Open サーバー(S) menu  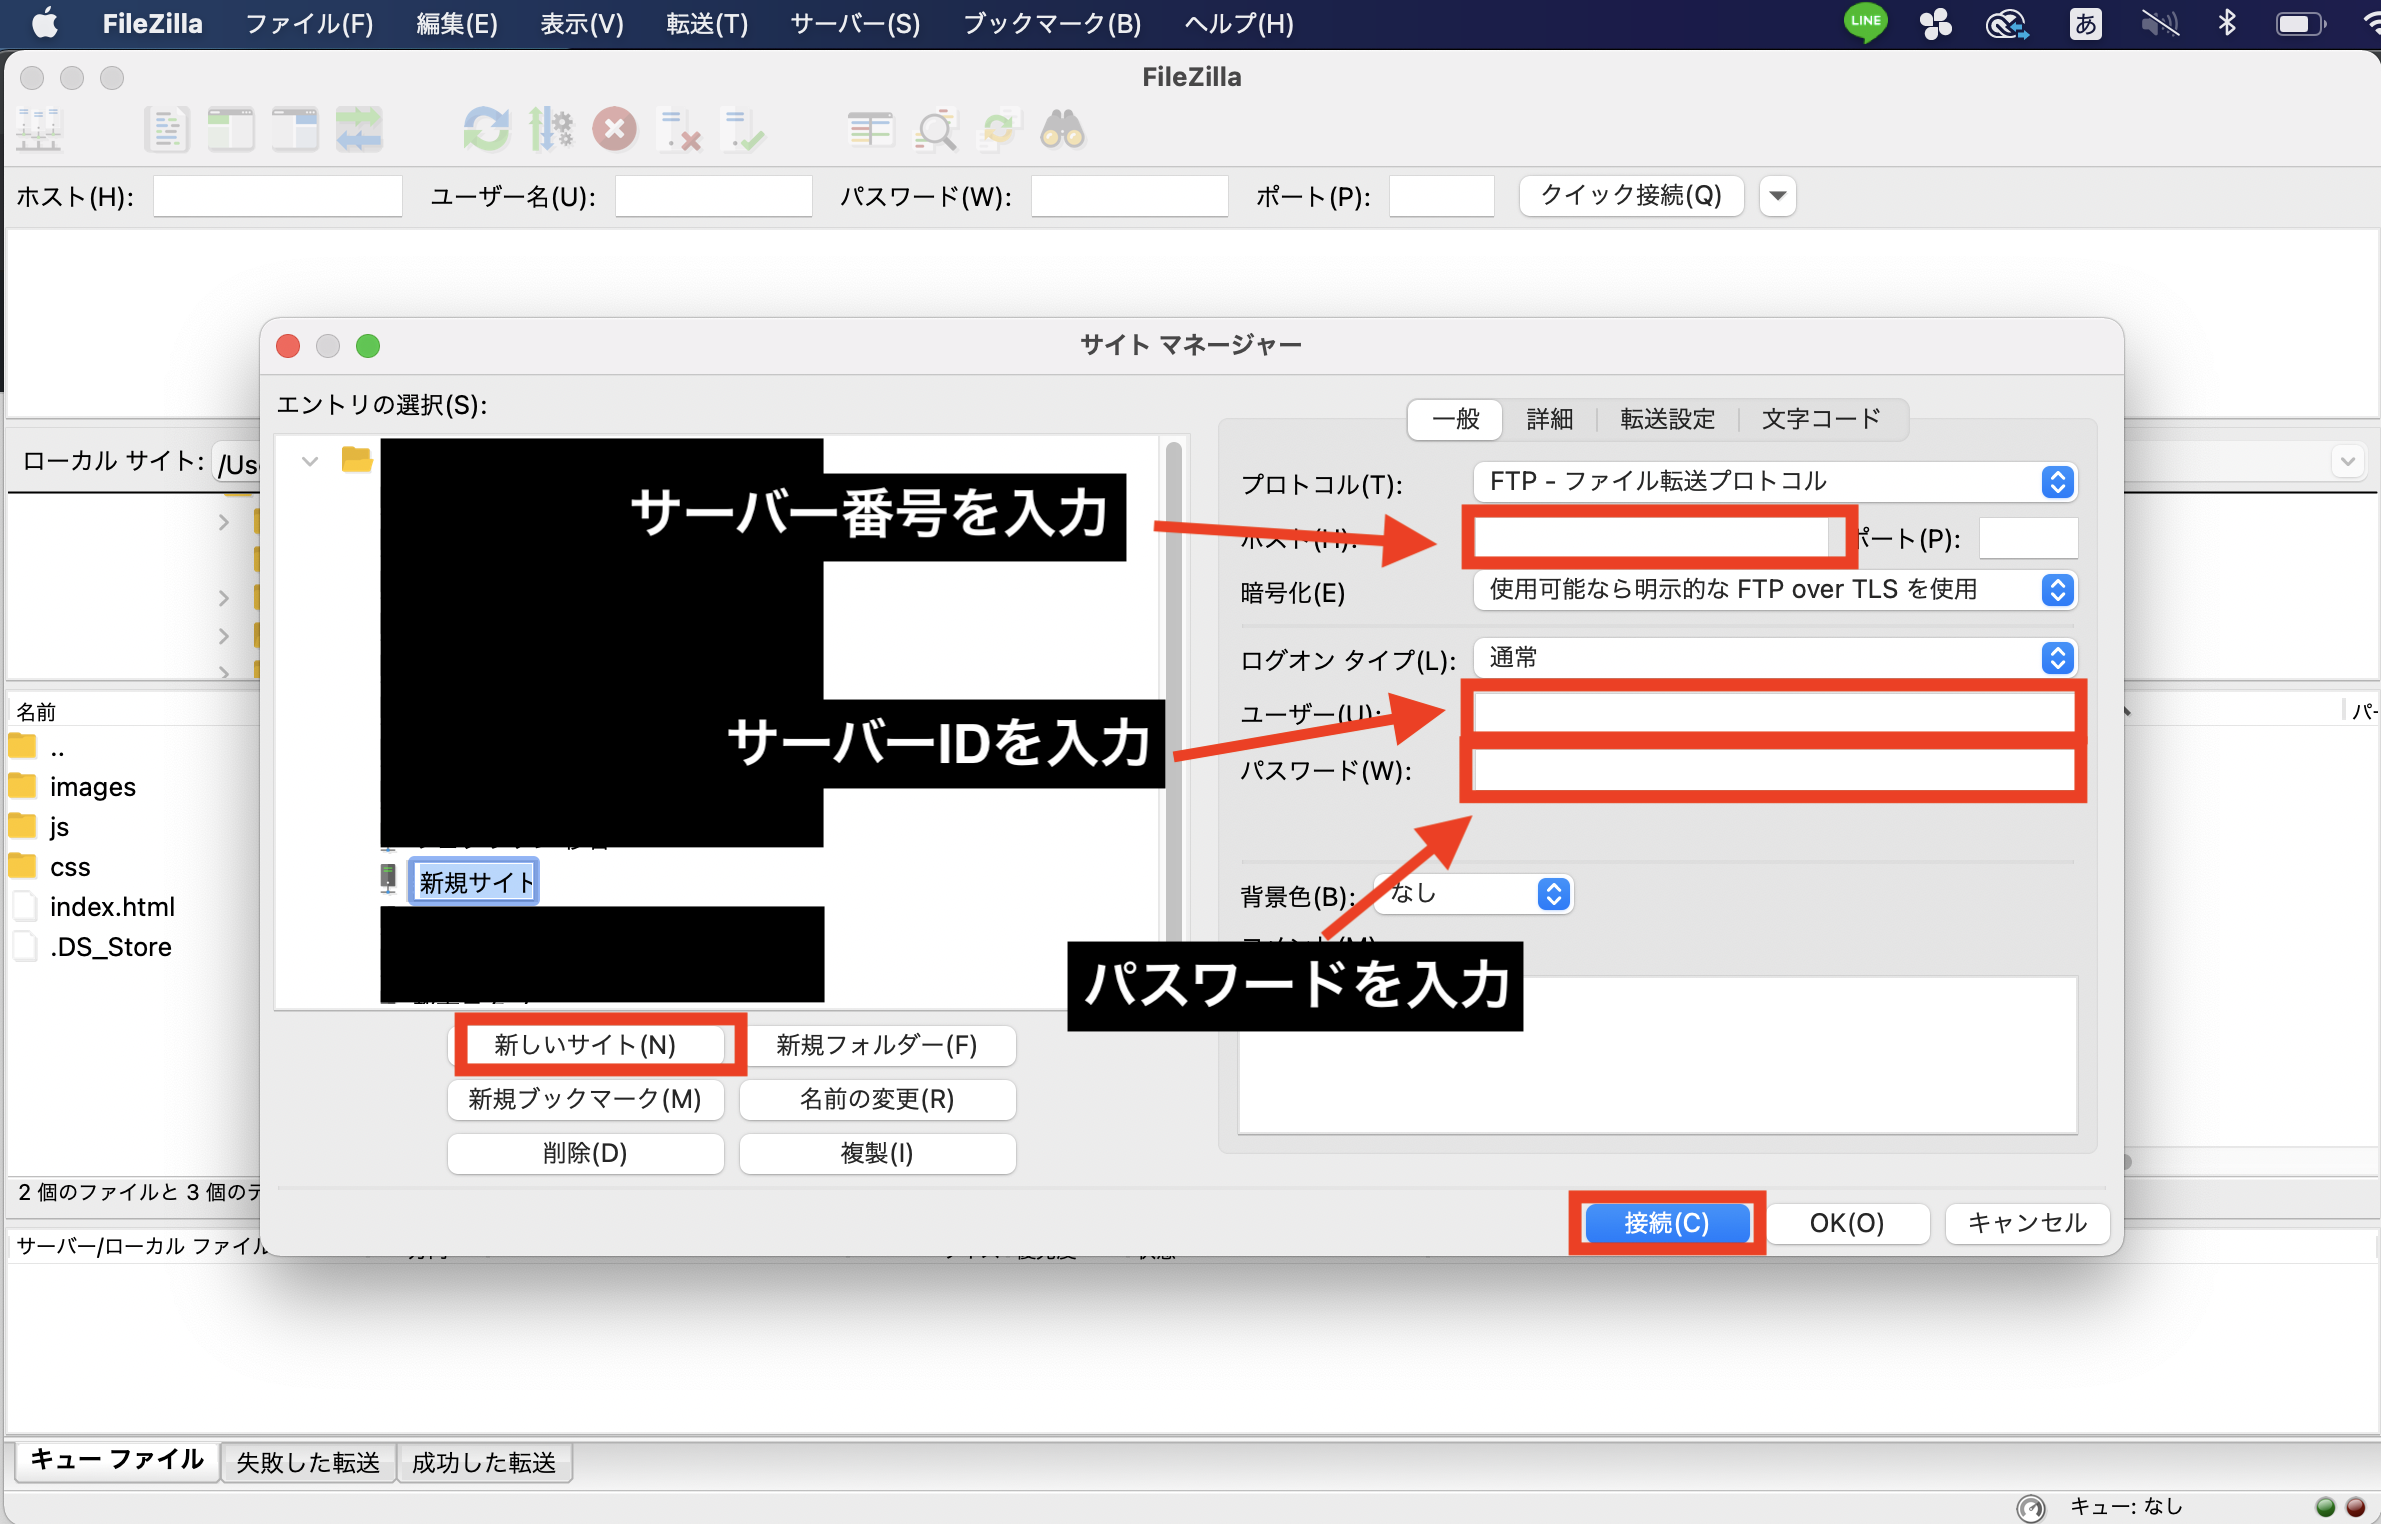855,23
